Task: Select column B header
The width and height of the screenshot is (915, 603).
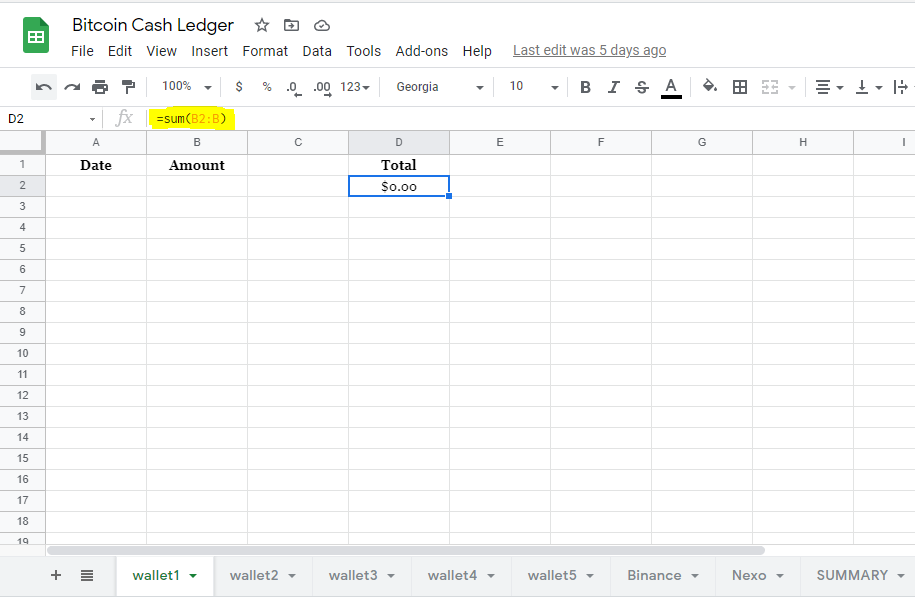Action: 197,142
